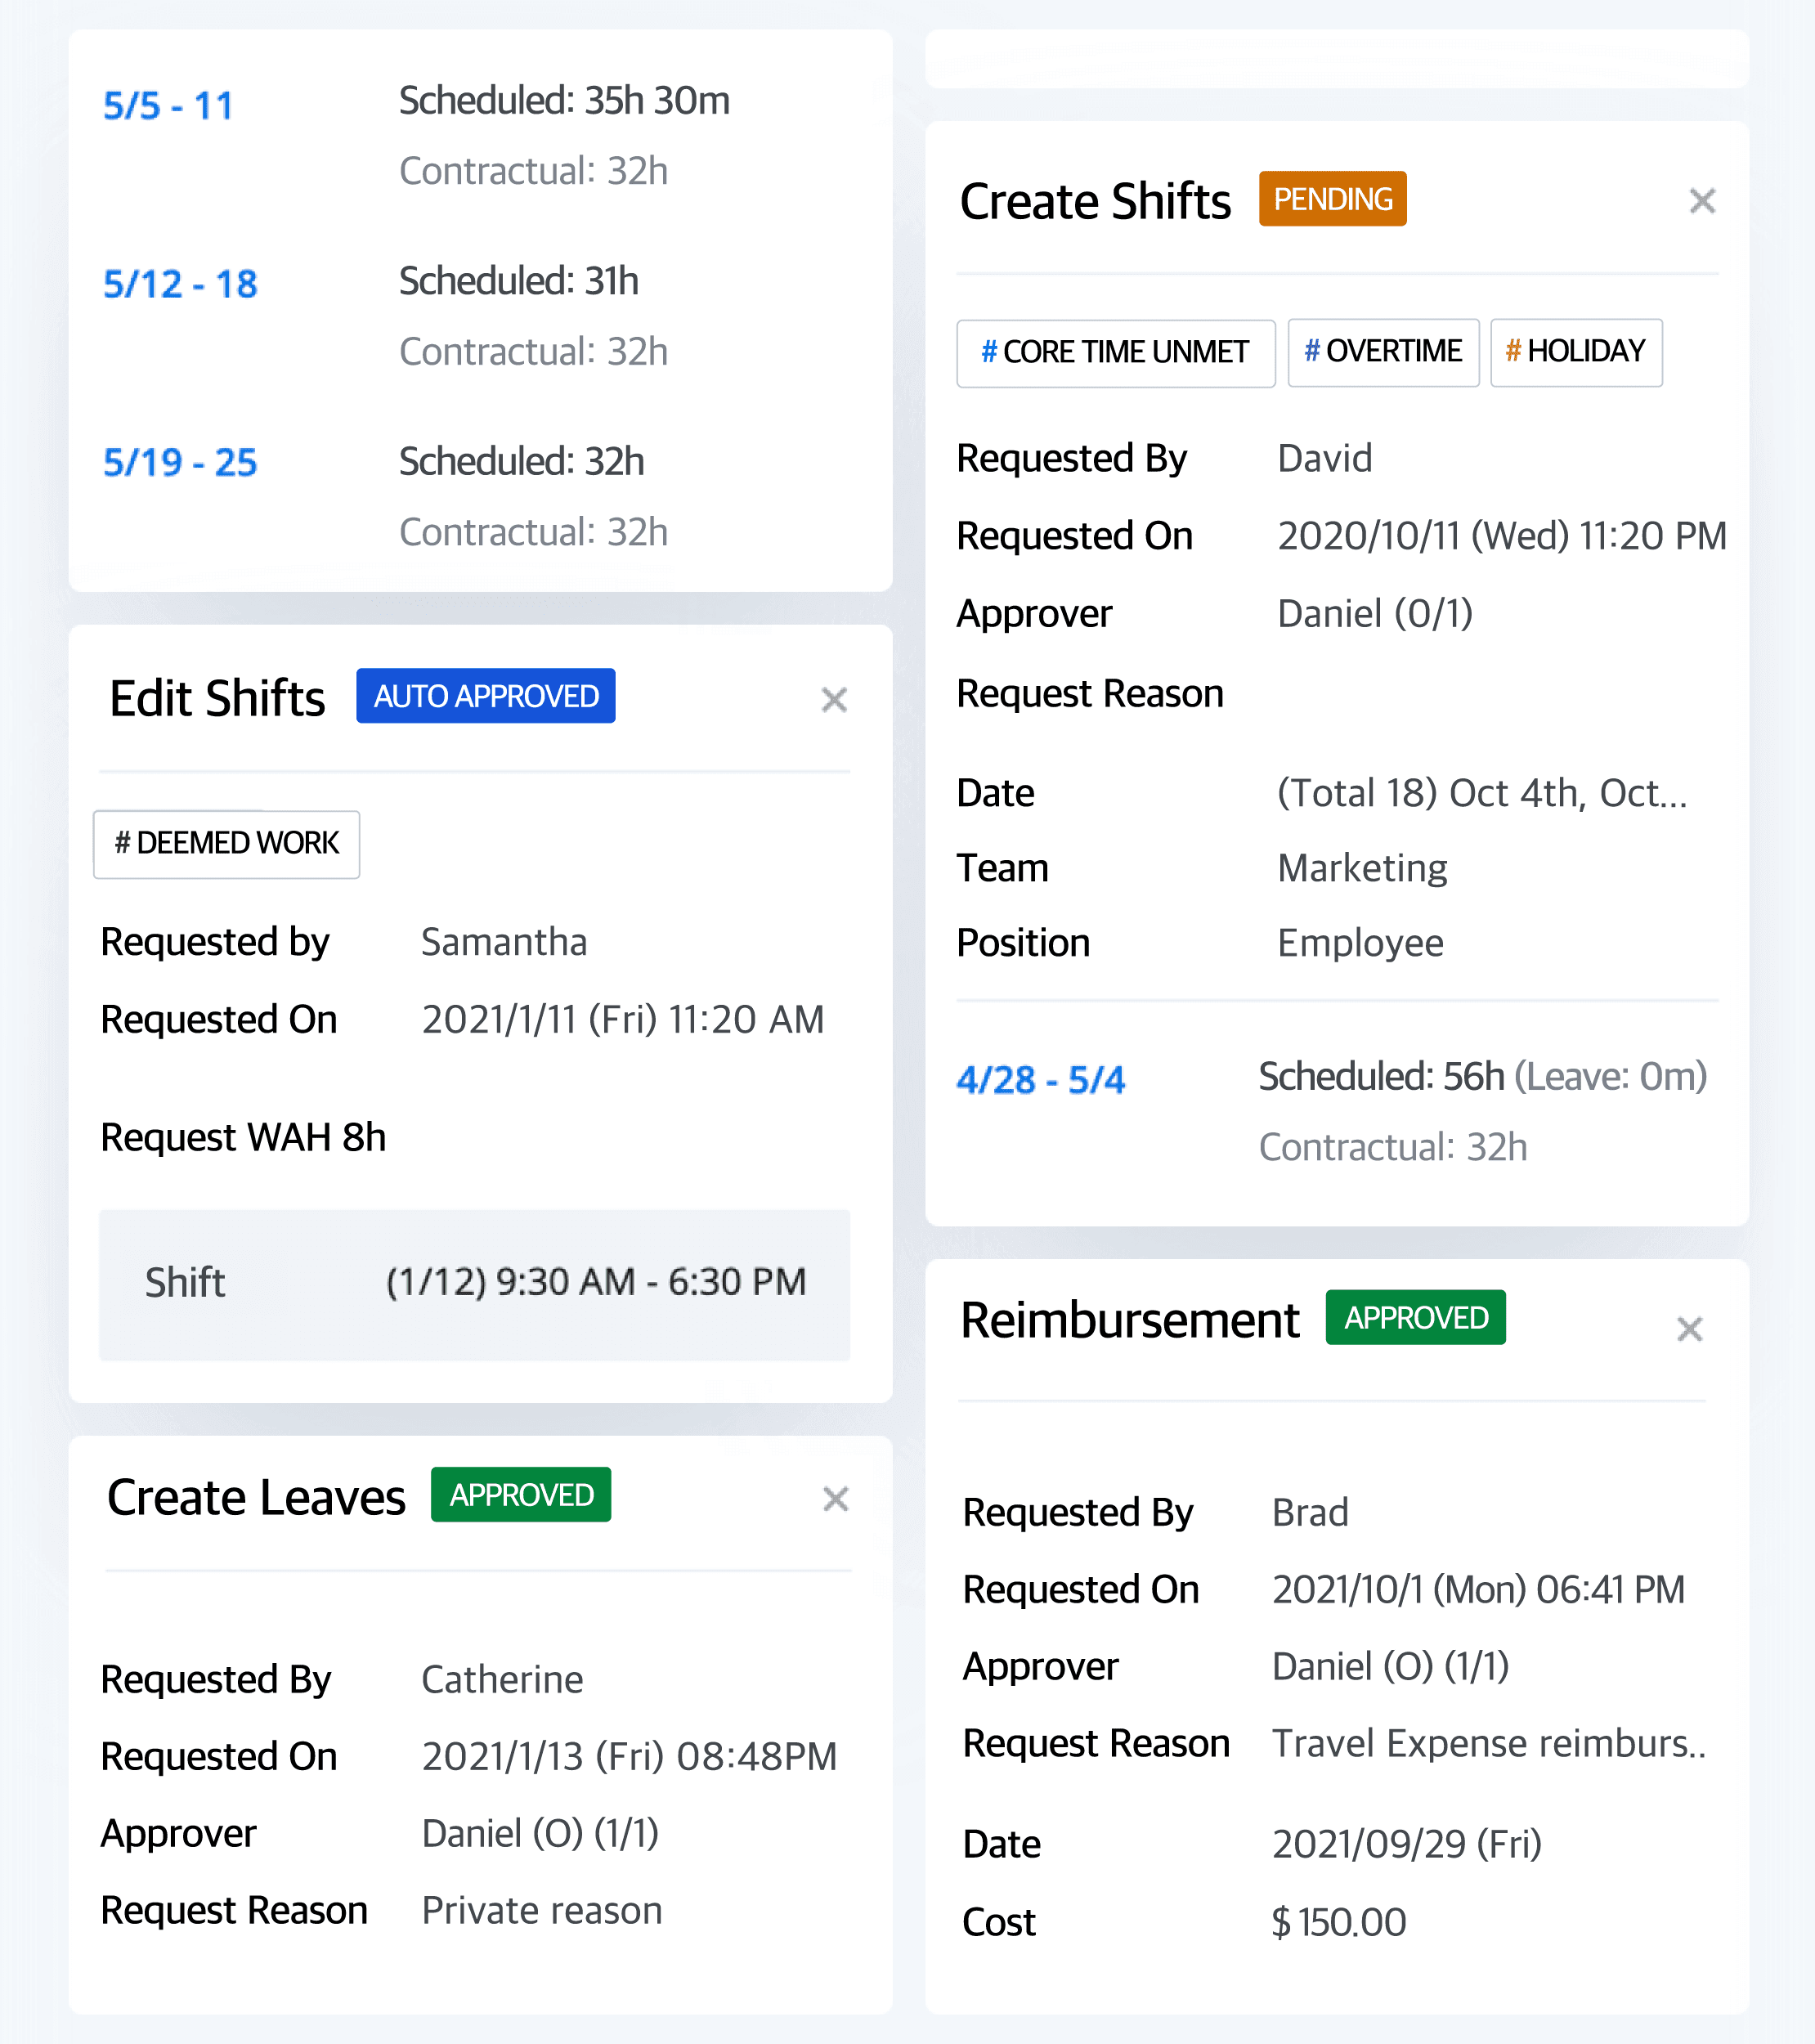Click the PENDING status badge on Create Shifts

pos(1332,199)
